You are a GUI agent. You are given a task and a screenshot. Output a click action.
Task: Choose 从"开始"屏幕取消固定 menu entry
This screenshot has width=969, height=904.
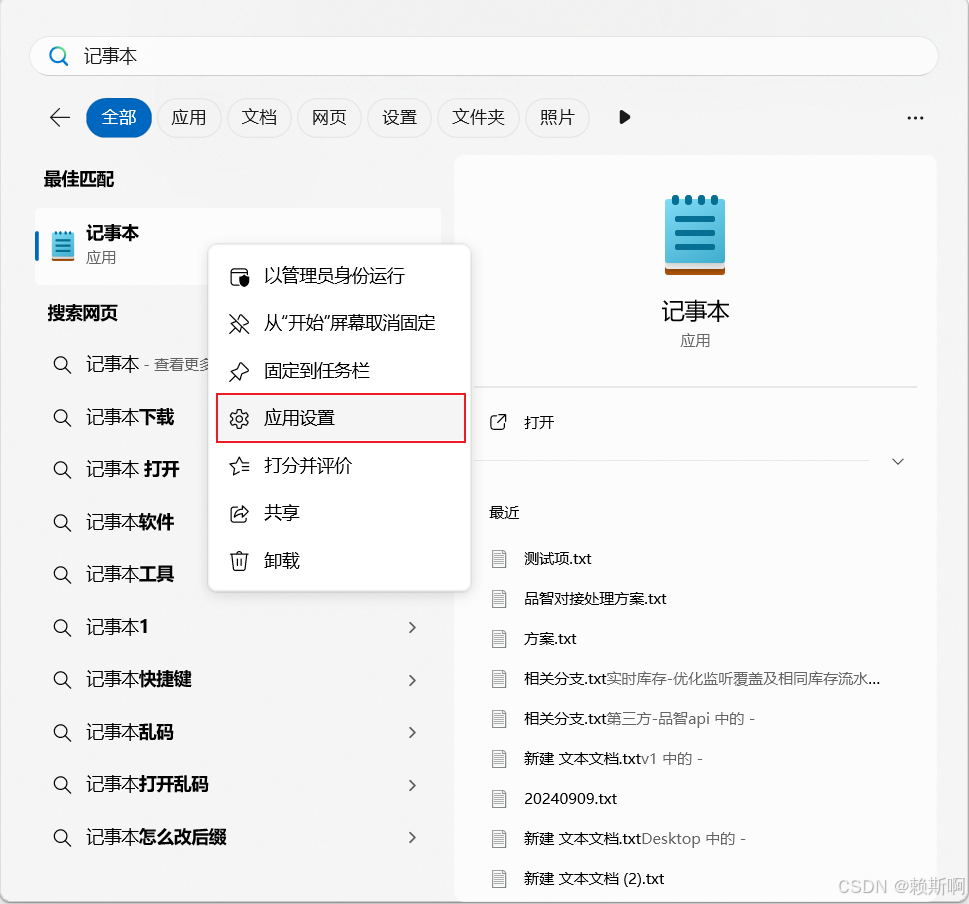click(x=340, y=323)
